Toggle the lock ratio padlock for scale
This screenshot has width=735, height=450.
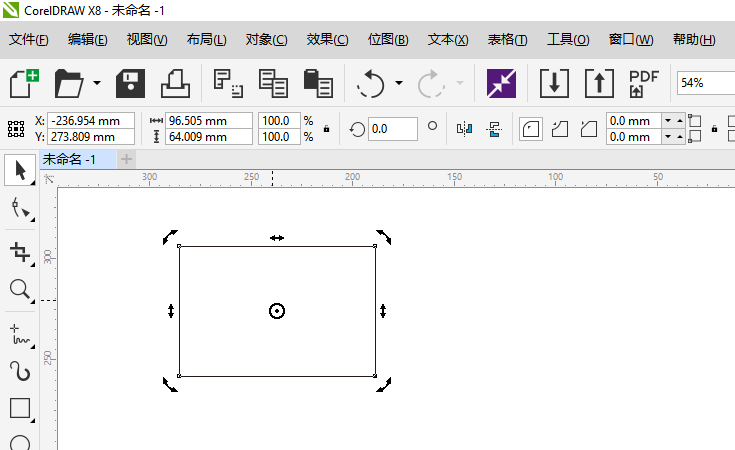[327, 129]
